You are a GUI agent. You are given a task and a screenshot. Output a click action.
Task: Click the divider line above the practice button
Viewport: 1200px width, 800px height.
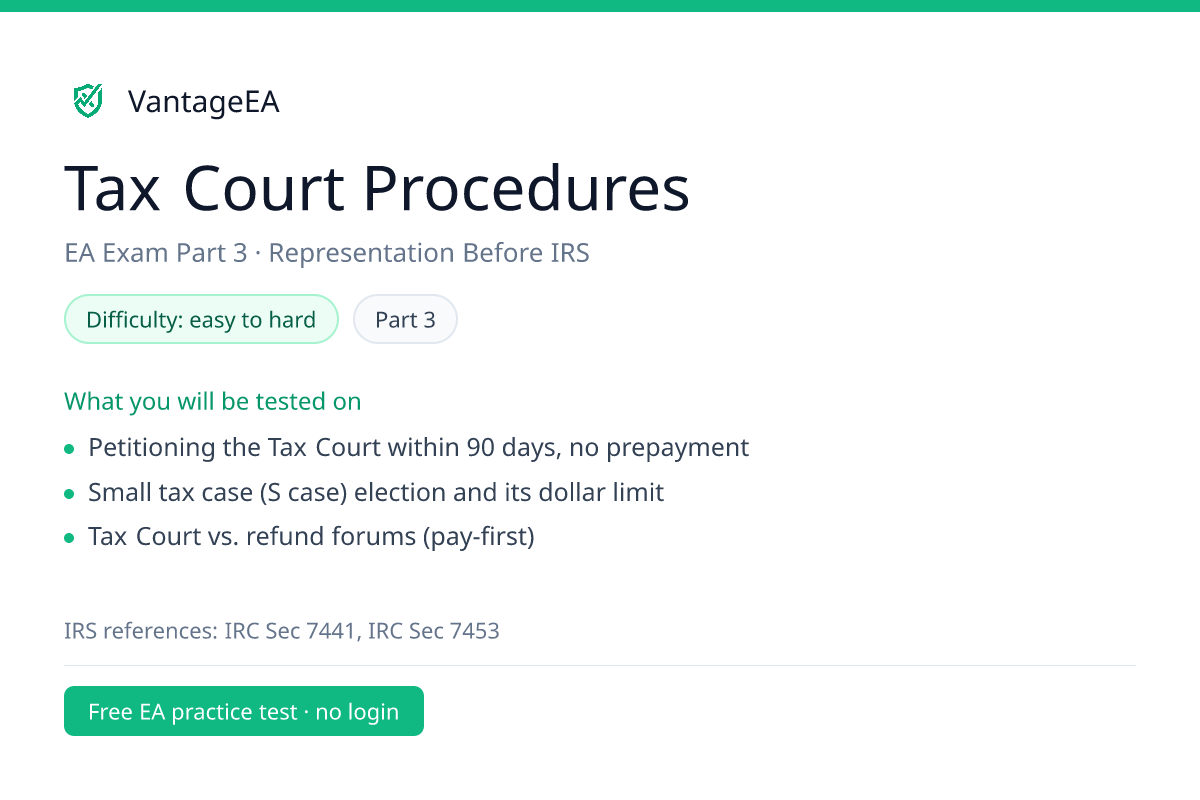(x=600, y=665)
